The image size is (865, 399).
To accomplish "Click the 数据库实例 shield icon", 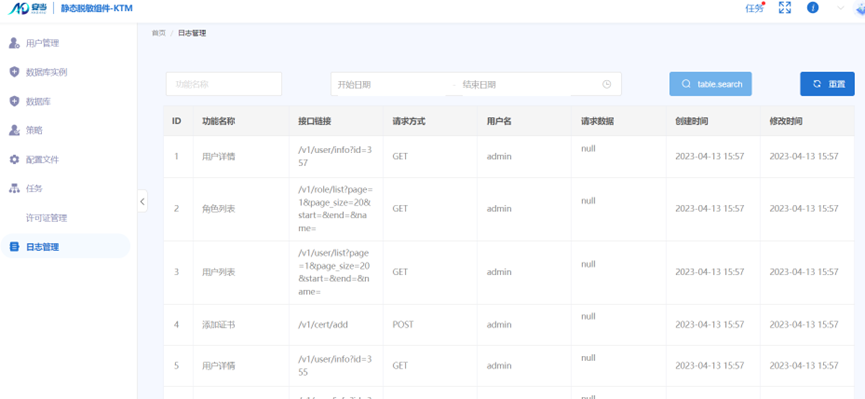I will [14, 72].
